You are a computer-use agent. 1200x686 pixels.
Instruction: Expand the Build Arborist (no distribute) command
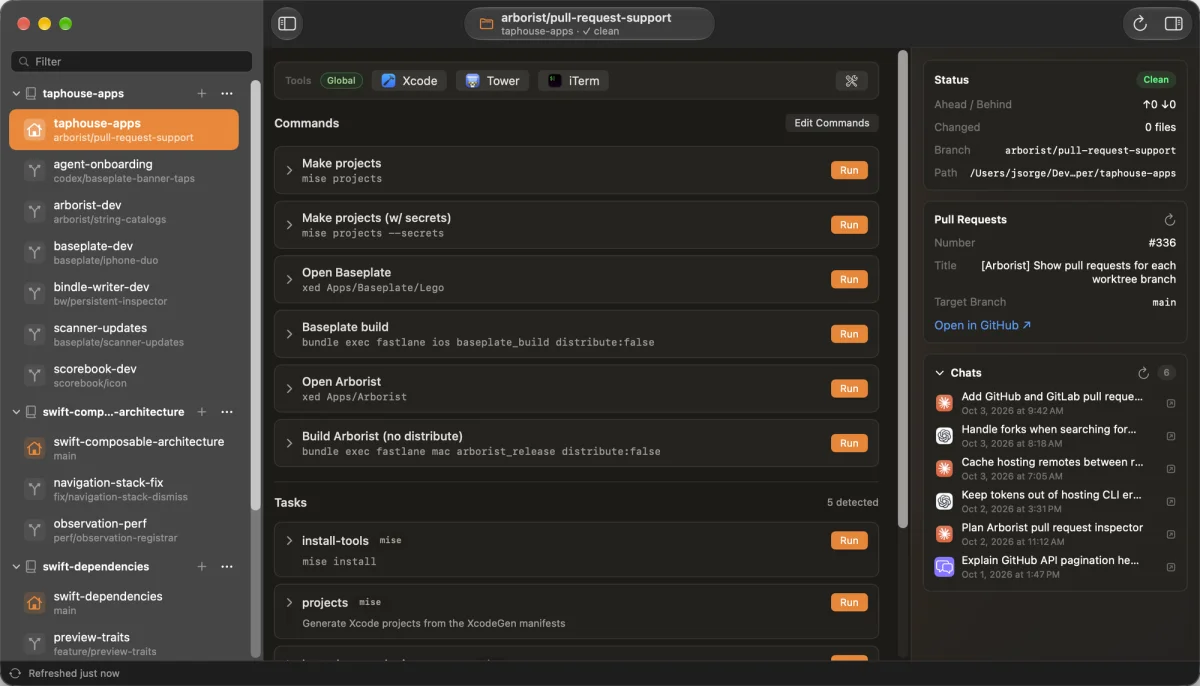coord(289,443)
